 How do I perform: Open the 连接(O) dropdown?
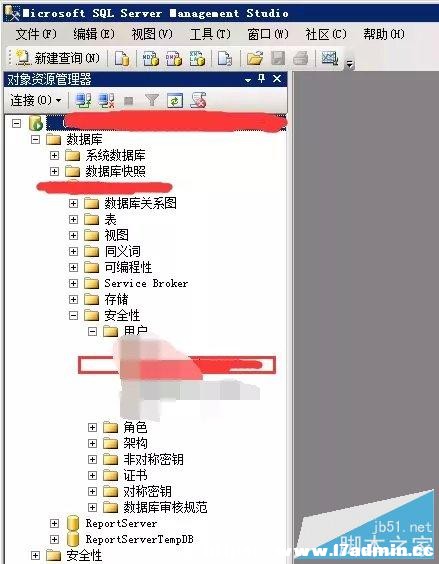coord(35,100)
